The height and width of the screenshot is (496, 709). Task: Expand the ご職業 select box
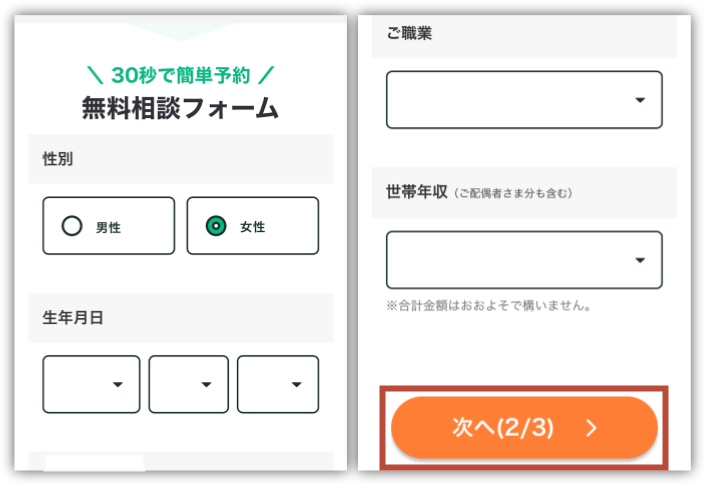point(523,100)
